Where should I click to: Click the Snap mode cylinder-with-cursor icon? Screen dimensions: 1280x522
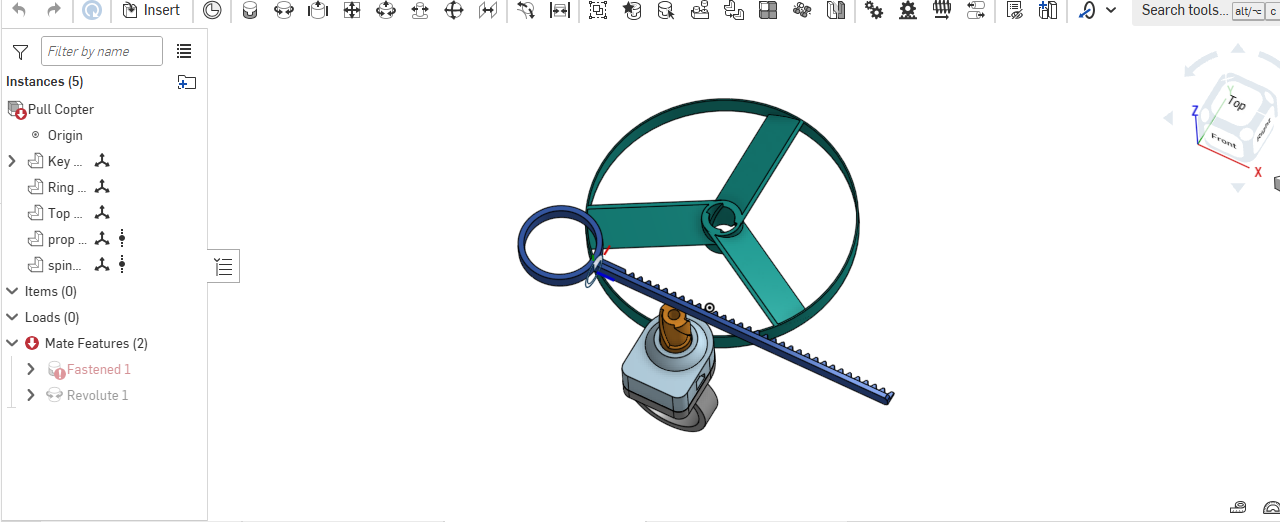(665, 10)
